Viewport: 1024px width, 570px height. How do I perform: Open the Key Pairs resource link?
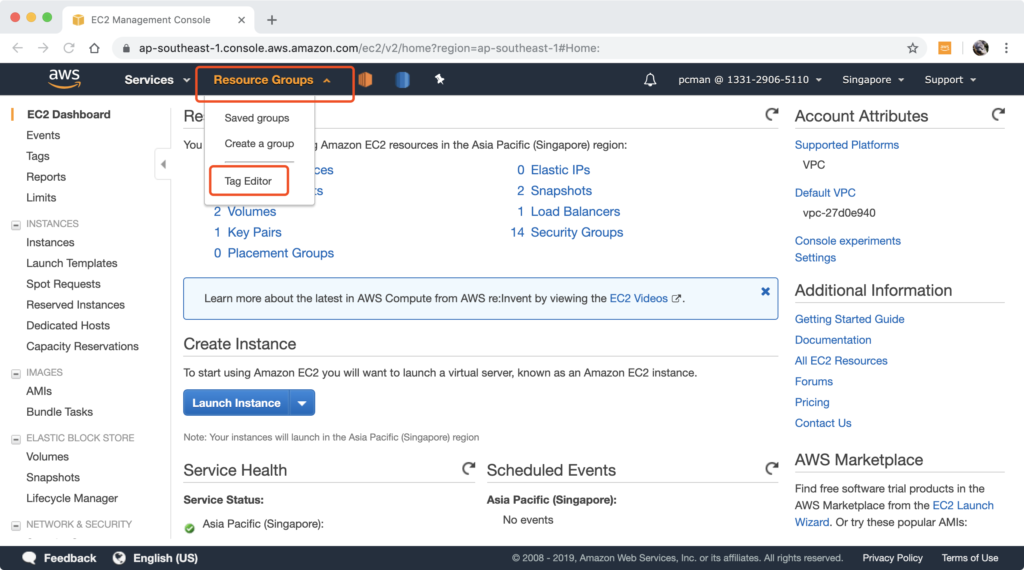254,232
